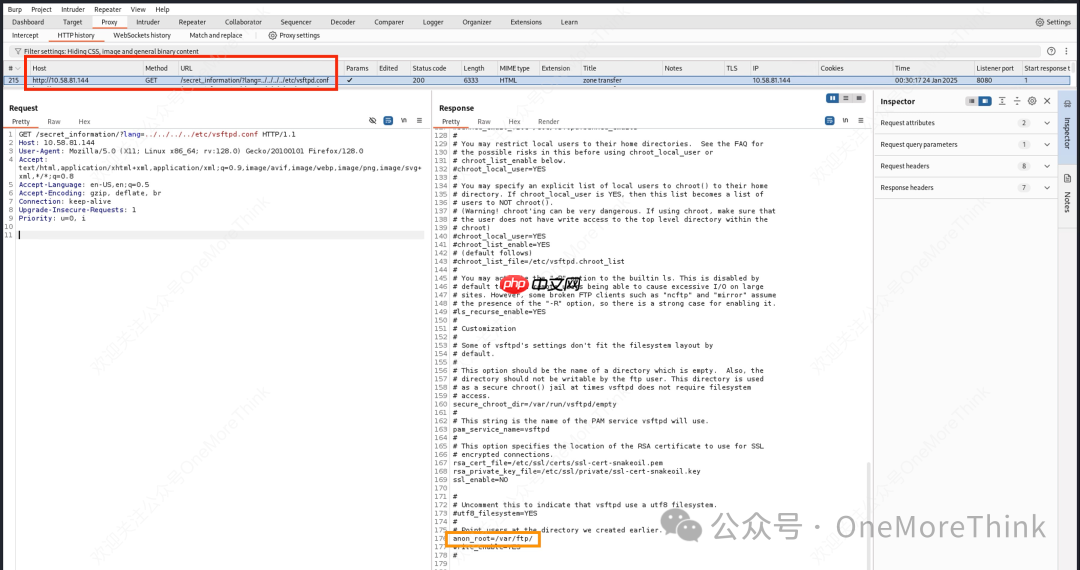Viewport: 1080px width, 570px height.
Task: Toggle show non-printable \n in Request
Action: pos(404,120)
